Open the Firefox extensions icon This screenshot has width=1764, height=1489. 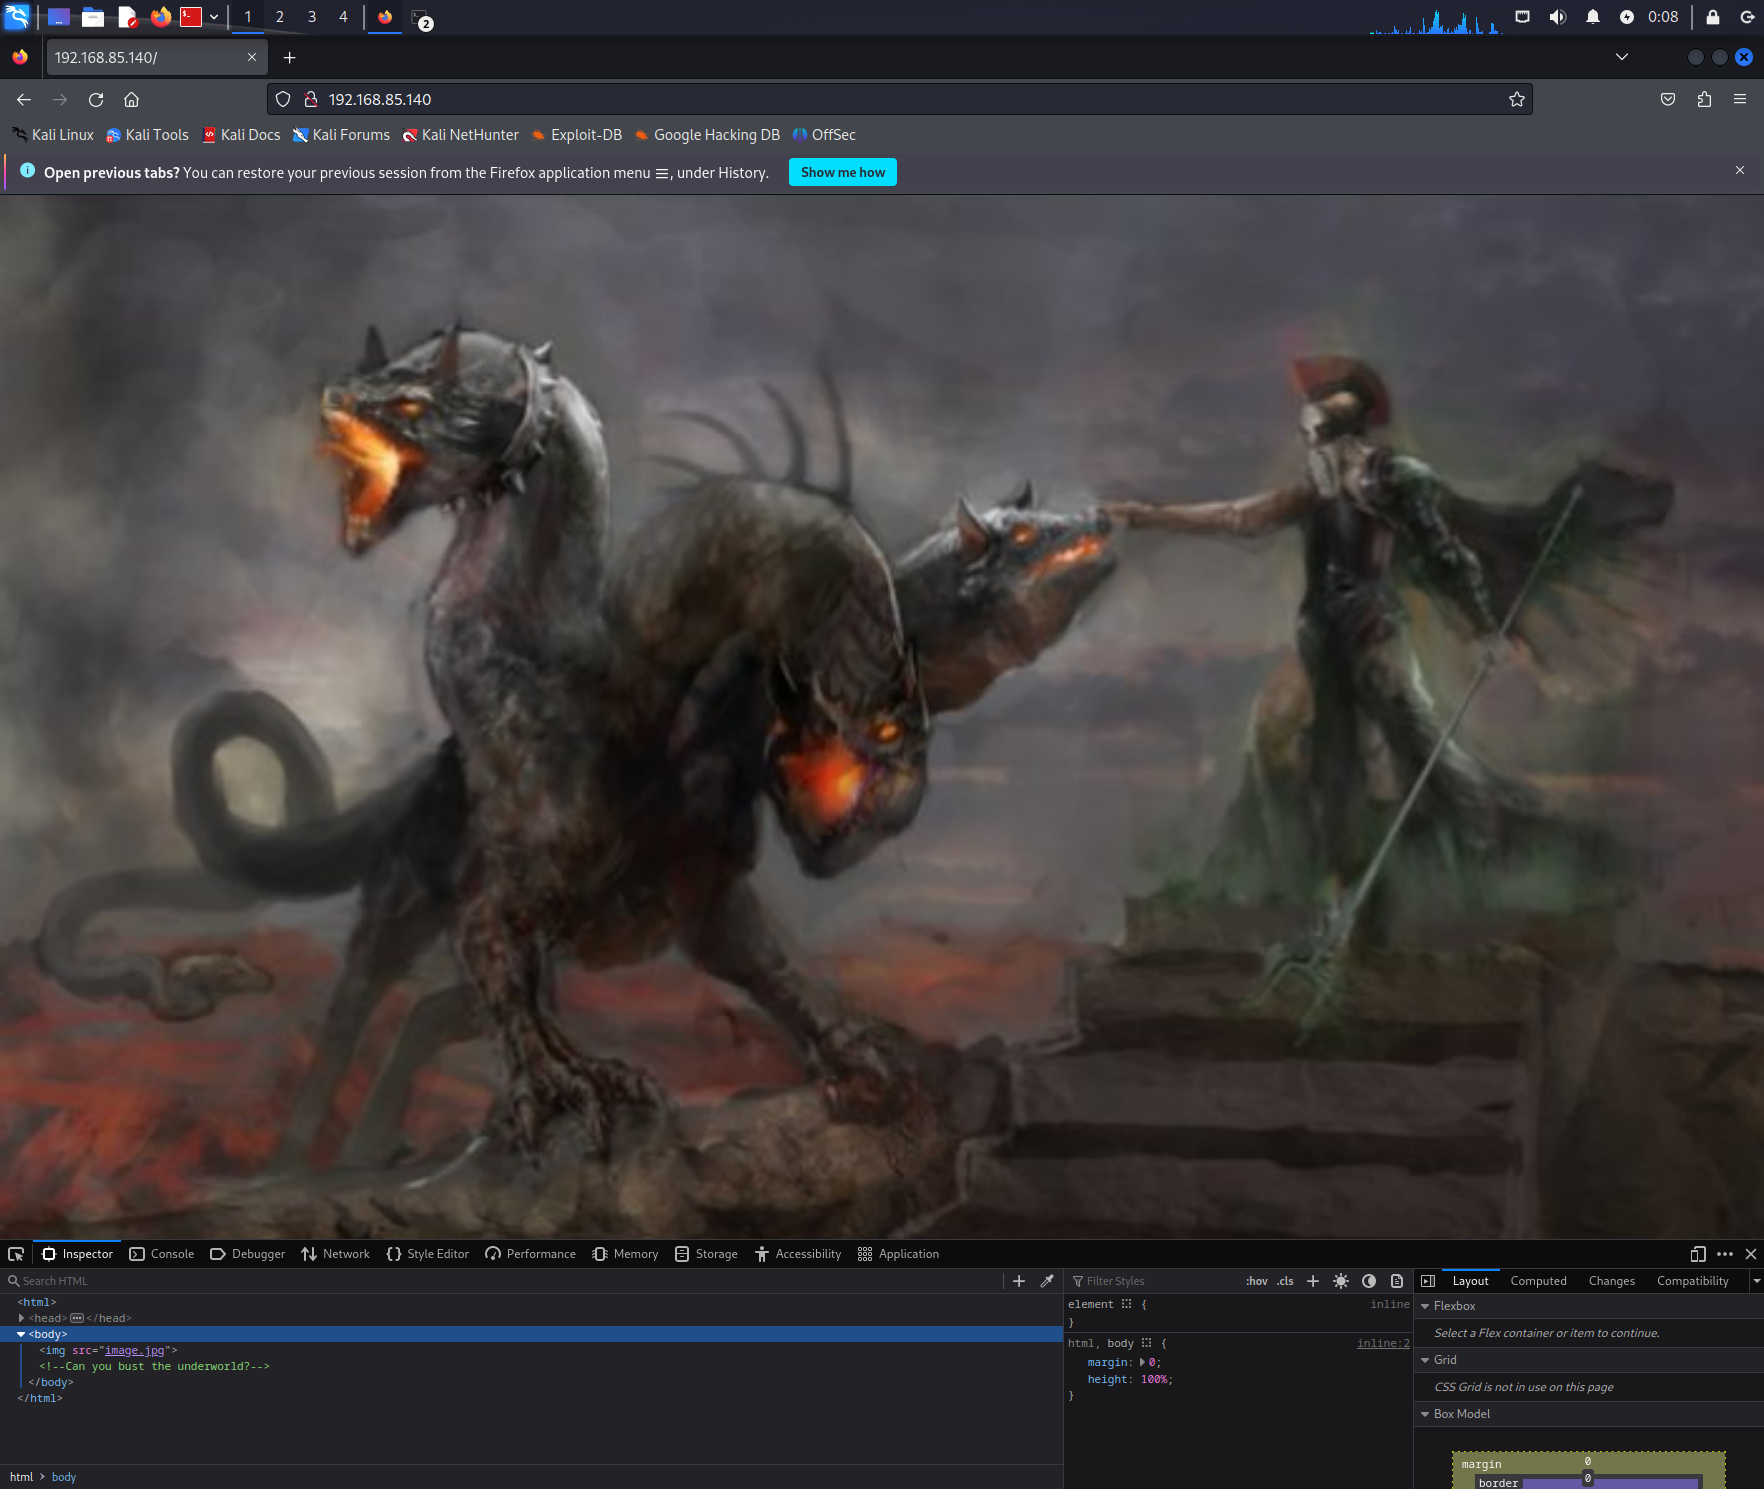coord(1704,99)
